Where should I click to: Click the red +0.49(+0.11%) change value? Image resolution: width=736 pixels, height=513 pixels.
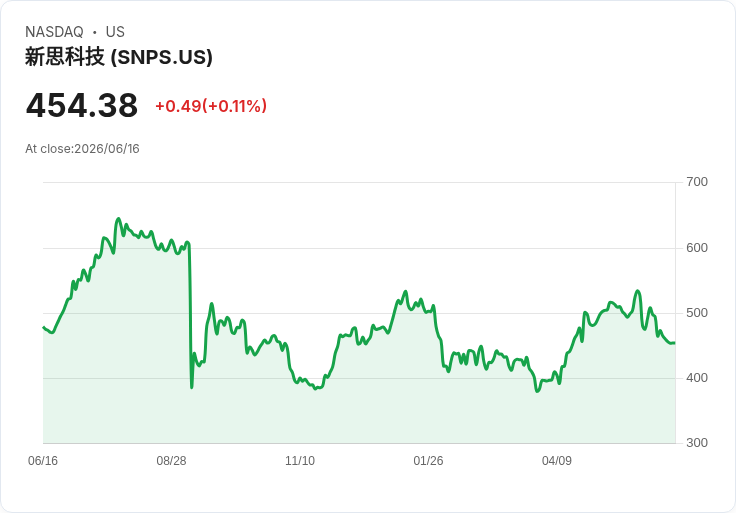(211, 106)
